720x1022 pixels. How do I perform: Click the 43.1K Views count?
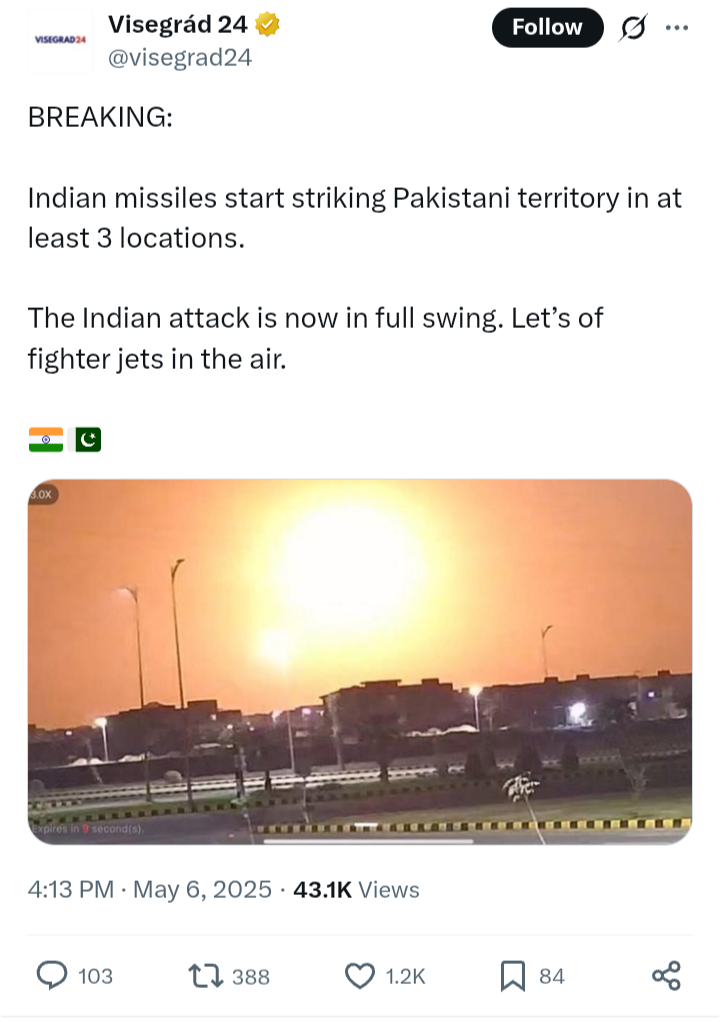click(x=356, y=890)
